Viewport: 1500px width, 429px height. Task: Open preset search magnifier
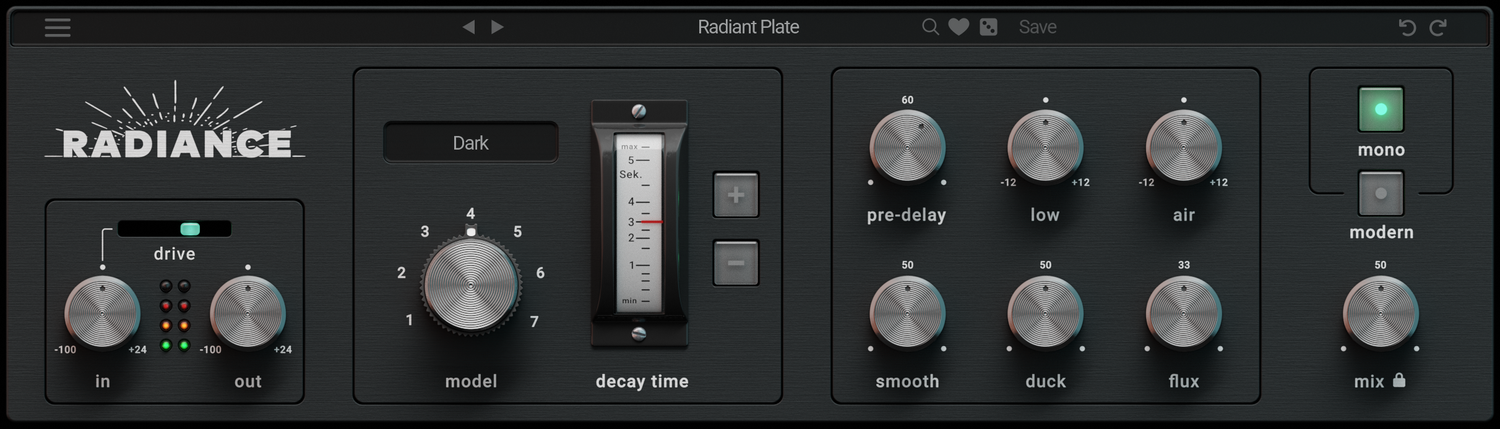coord(930,27)
